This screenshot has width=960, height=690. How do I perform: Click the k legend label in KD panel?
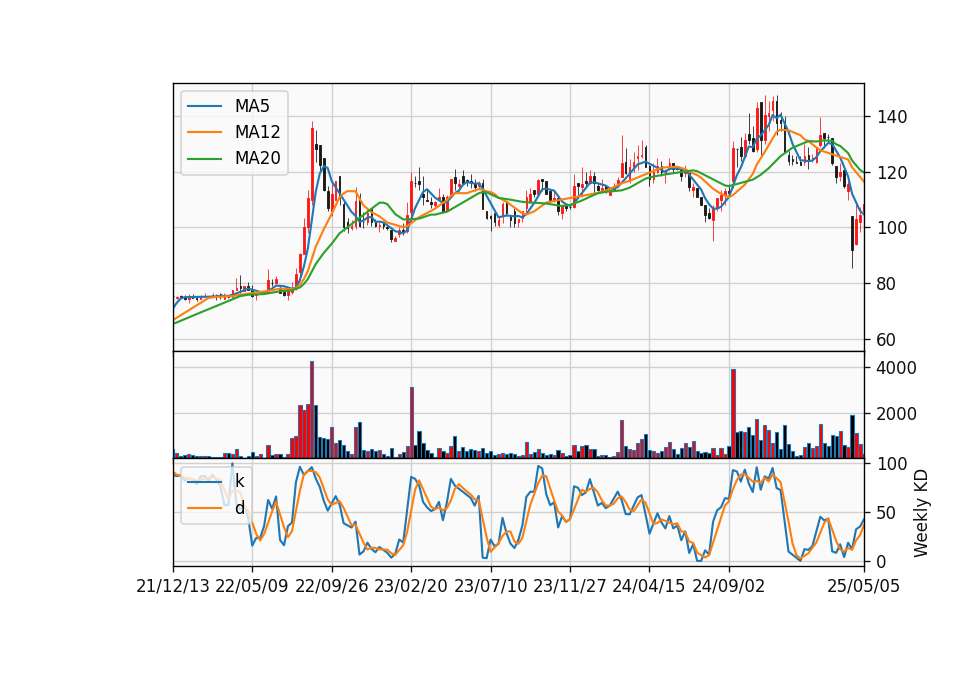click(x=239, y=481)
